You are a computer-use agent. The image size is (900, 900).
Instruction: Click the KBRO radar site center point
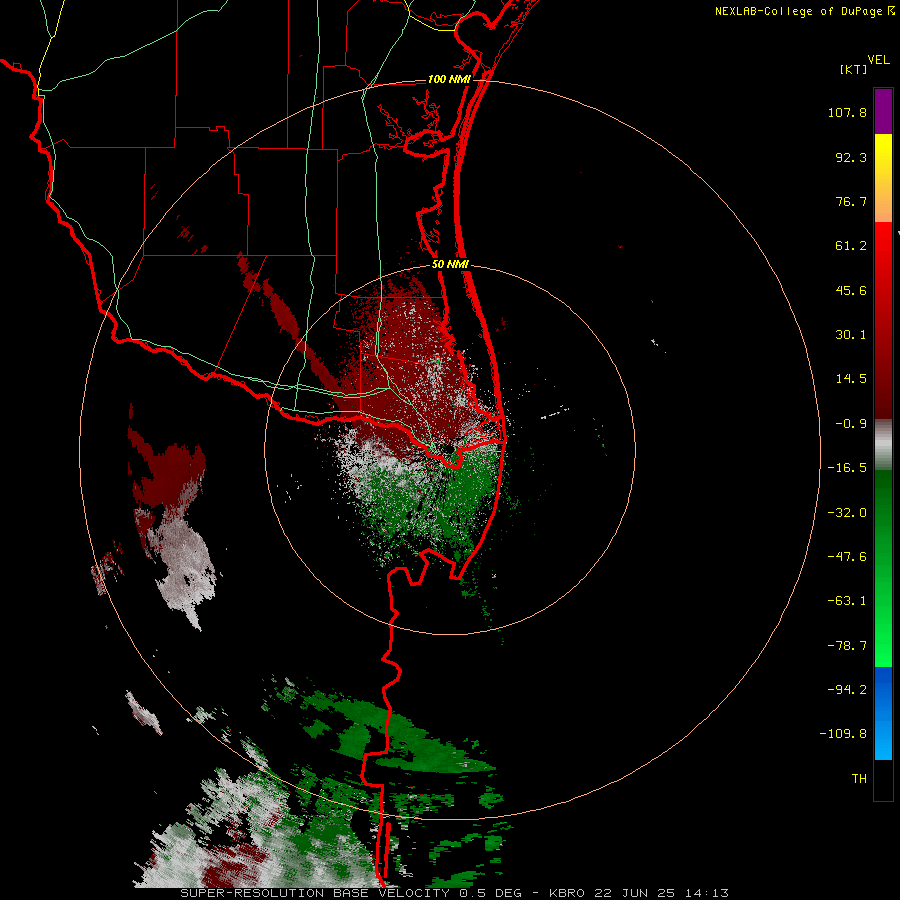click(x=449, y=449)
